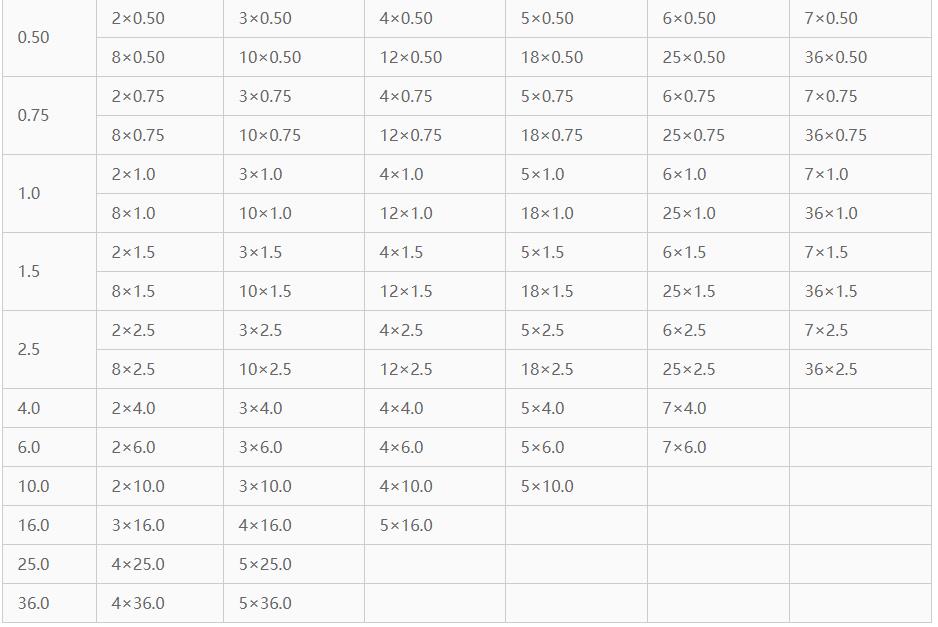Click the 10.0 row header
This screenshot has height=627, width=938.
click(33, 486)
